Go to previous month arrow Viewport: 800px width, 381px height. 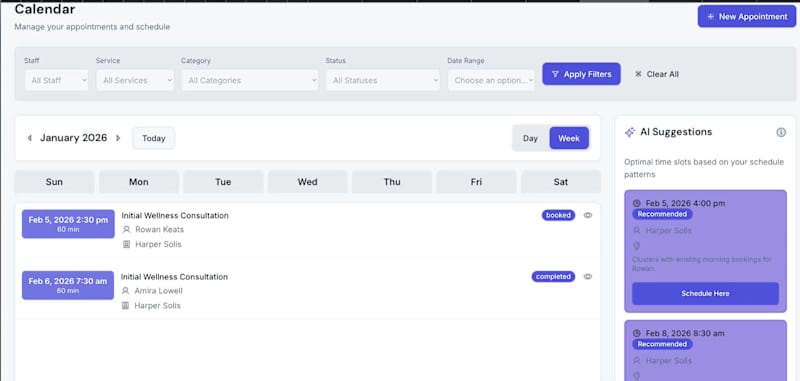[x=30, y=138]
